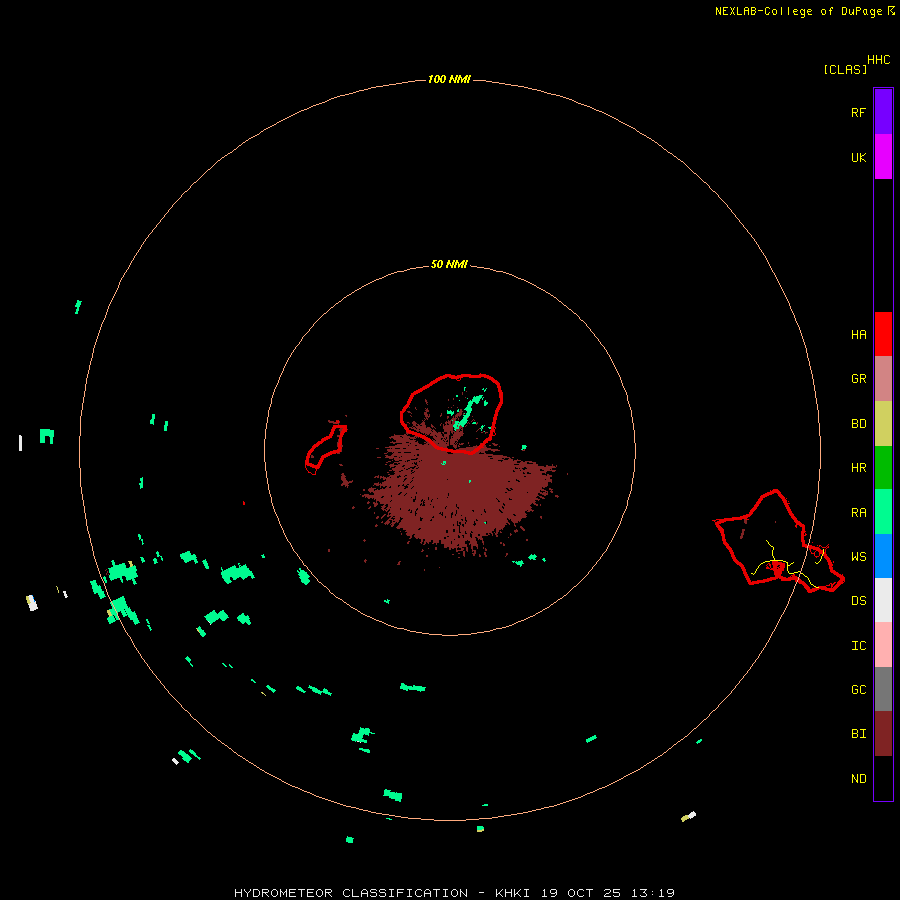The height and width of the screenshot is (900, 900).
Task: Click the UK legend label
Action: point(858,158)
